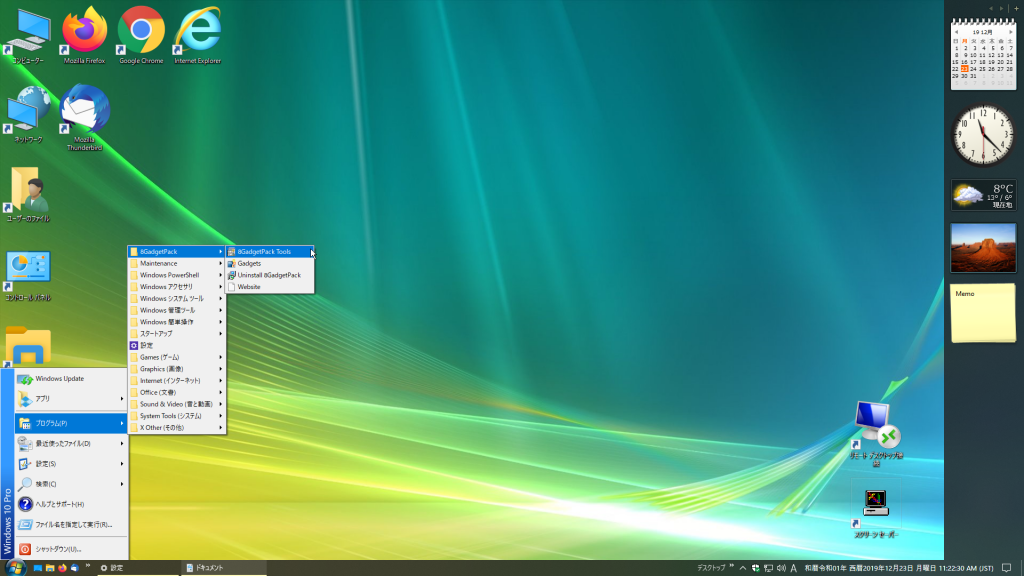The height and width of the screenshot is (576, 1024).
Task: Open the アプリ Start menu item
Action: (71, 398)
